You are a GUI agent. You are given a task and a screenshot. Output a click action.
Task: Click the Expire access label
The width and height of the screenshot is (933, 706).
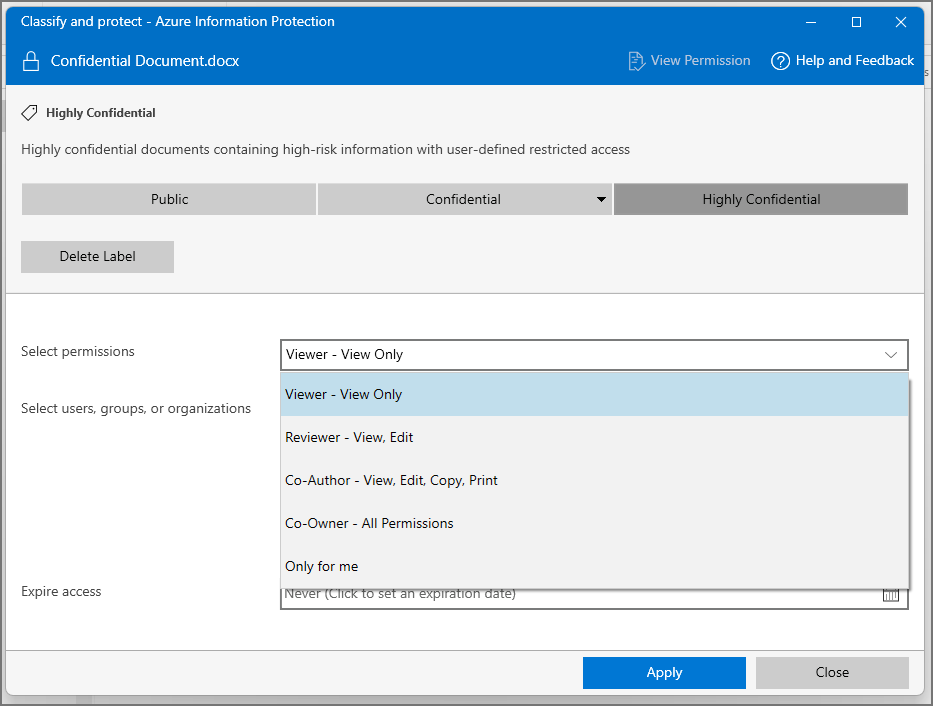(61, 591)
